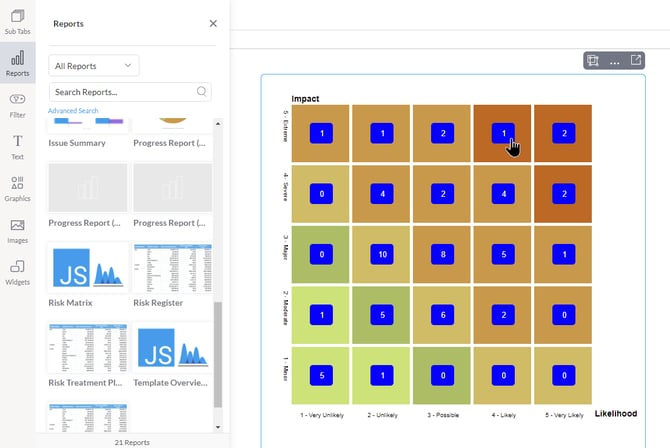The height and width of the screenshot is (448, 670).
Task: Close the Reports panel
Action: pyautogui.click(x=213, y=23)
